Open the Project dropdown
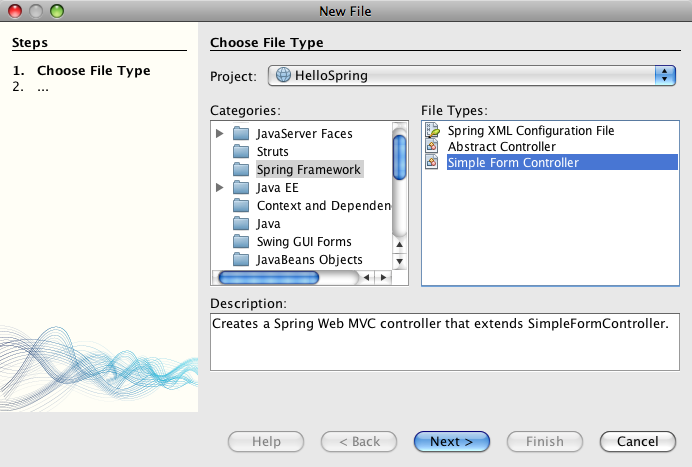 click(664, 75)
